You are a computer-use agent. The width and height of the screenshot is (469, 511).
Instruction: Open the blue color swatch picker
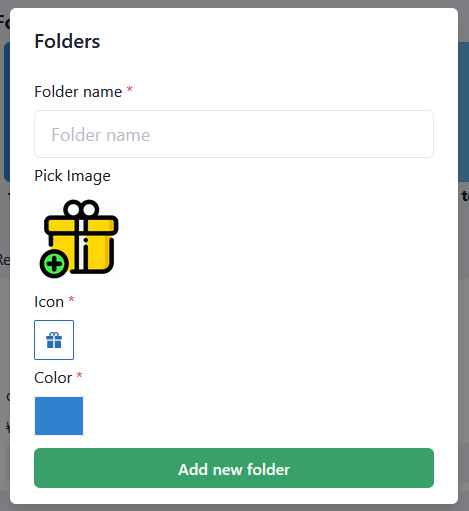tap(59, 416)
